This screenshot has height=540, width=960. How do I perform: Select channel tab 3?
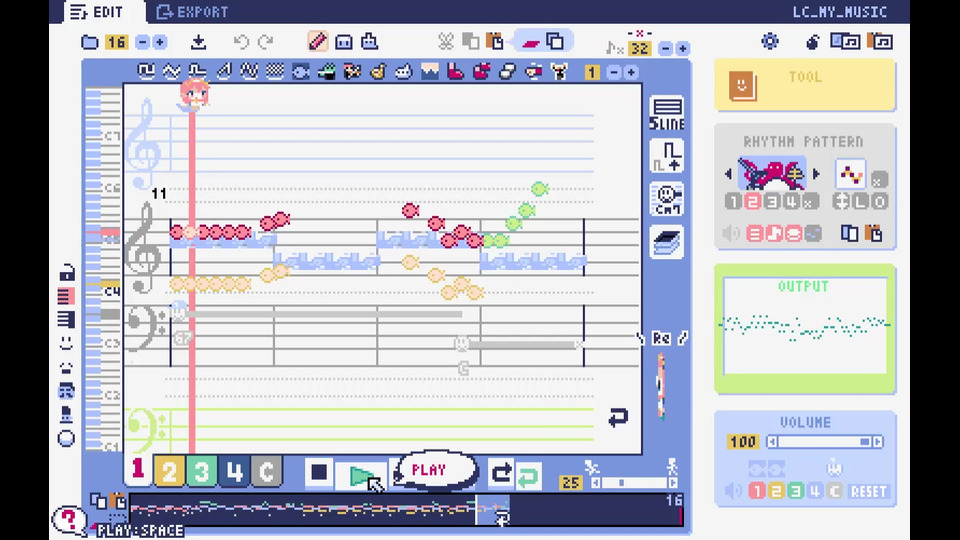[201, 471]
